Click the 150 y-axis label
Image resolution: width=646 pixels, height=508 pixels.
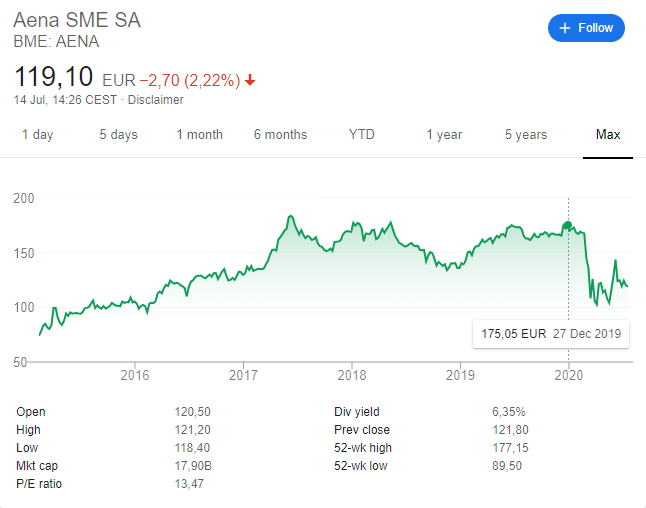point(24,253)
